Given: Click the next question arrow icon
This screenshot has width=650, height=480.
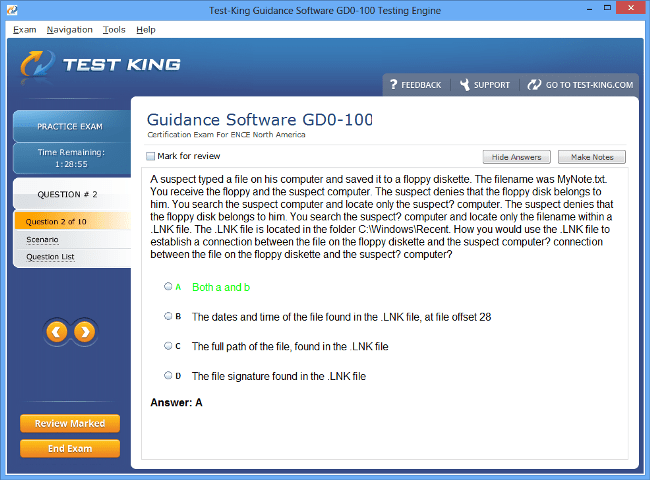Looking at the screenshot, I should [x=85, y=332].
